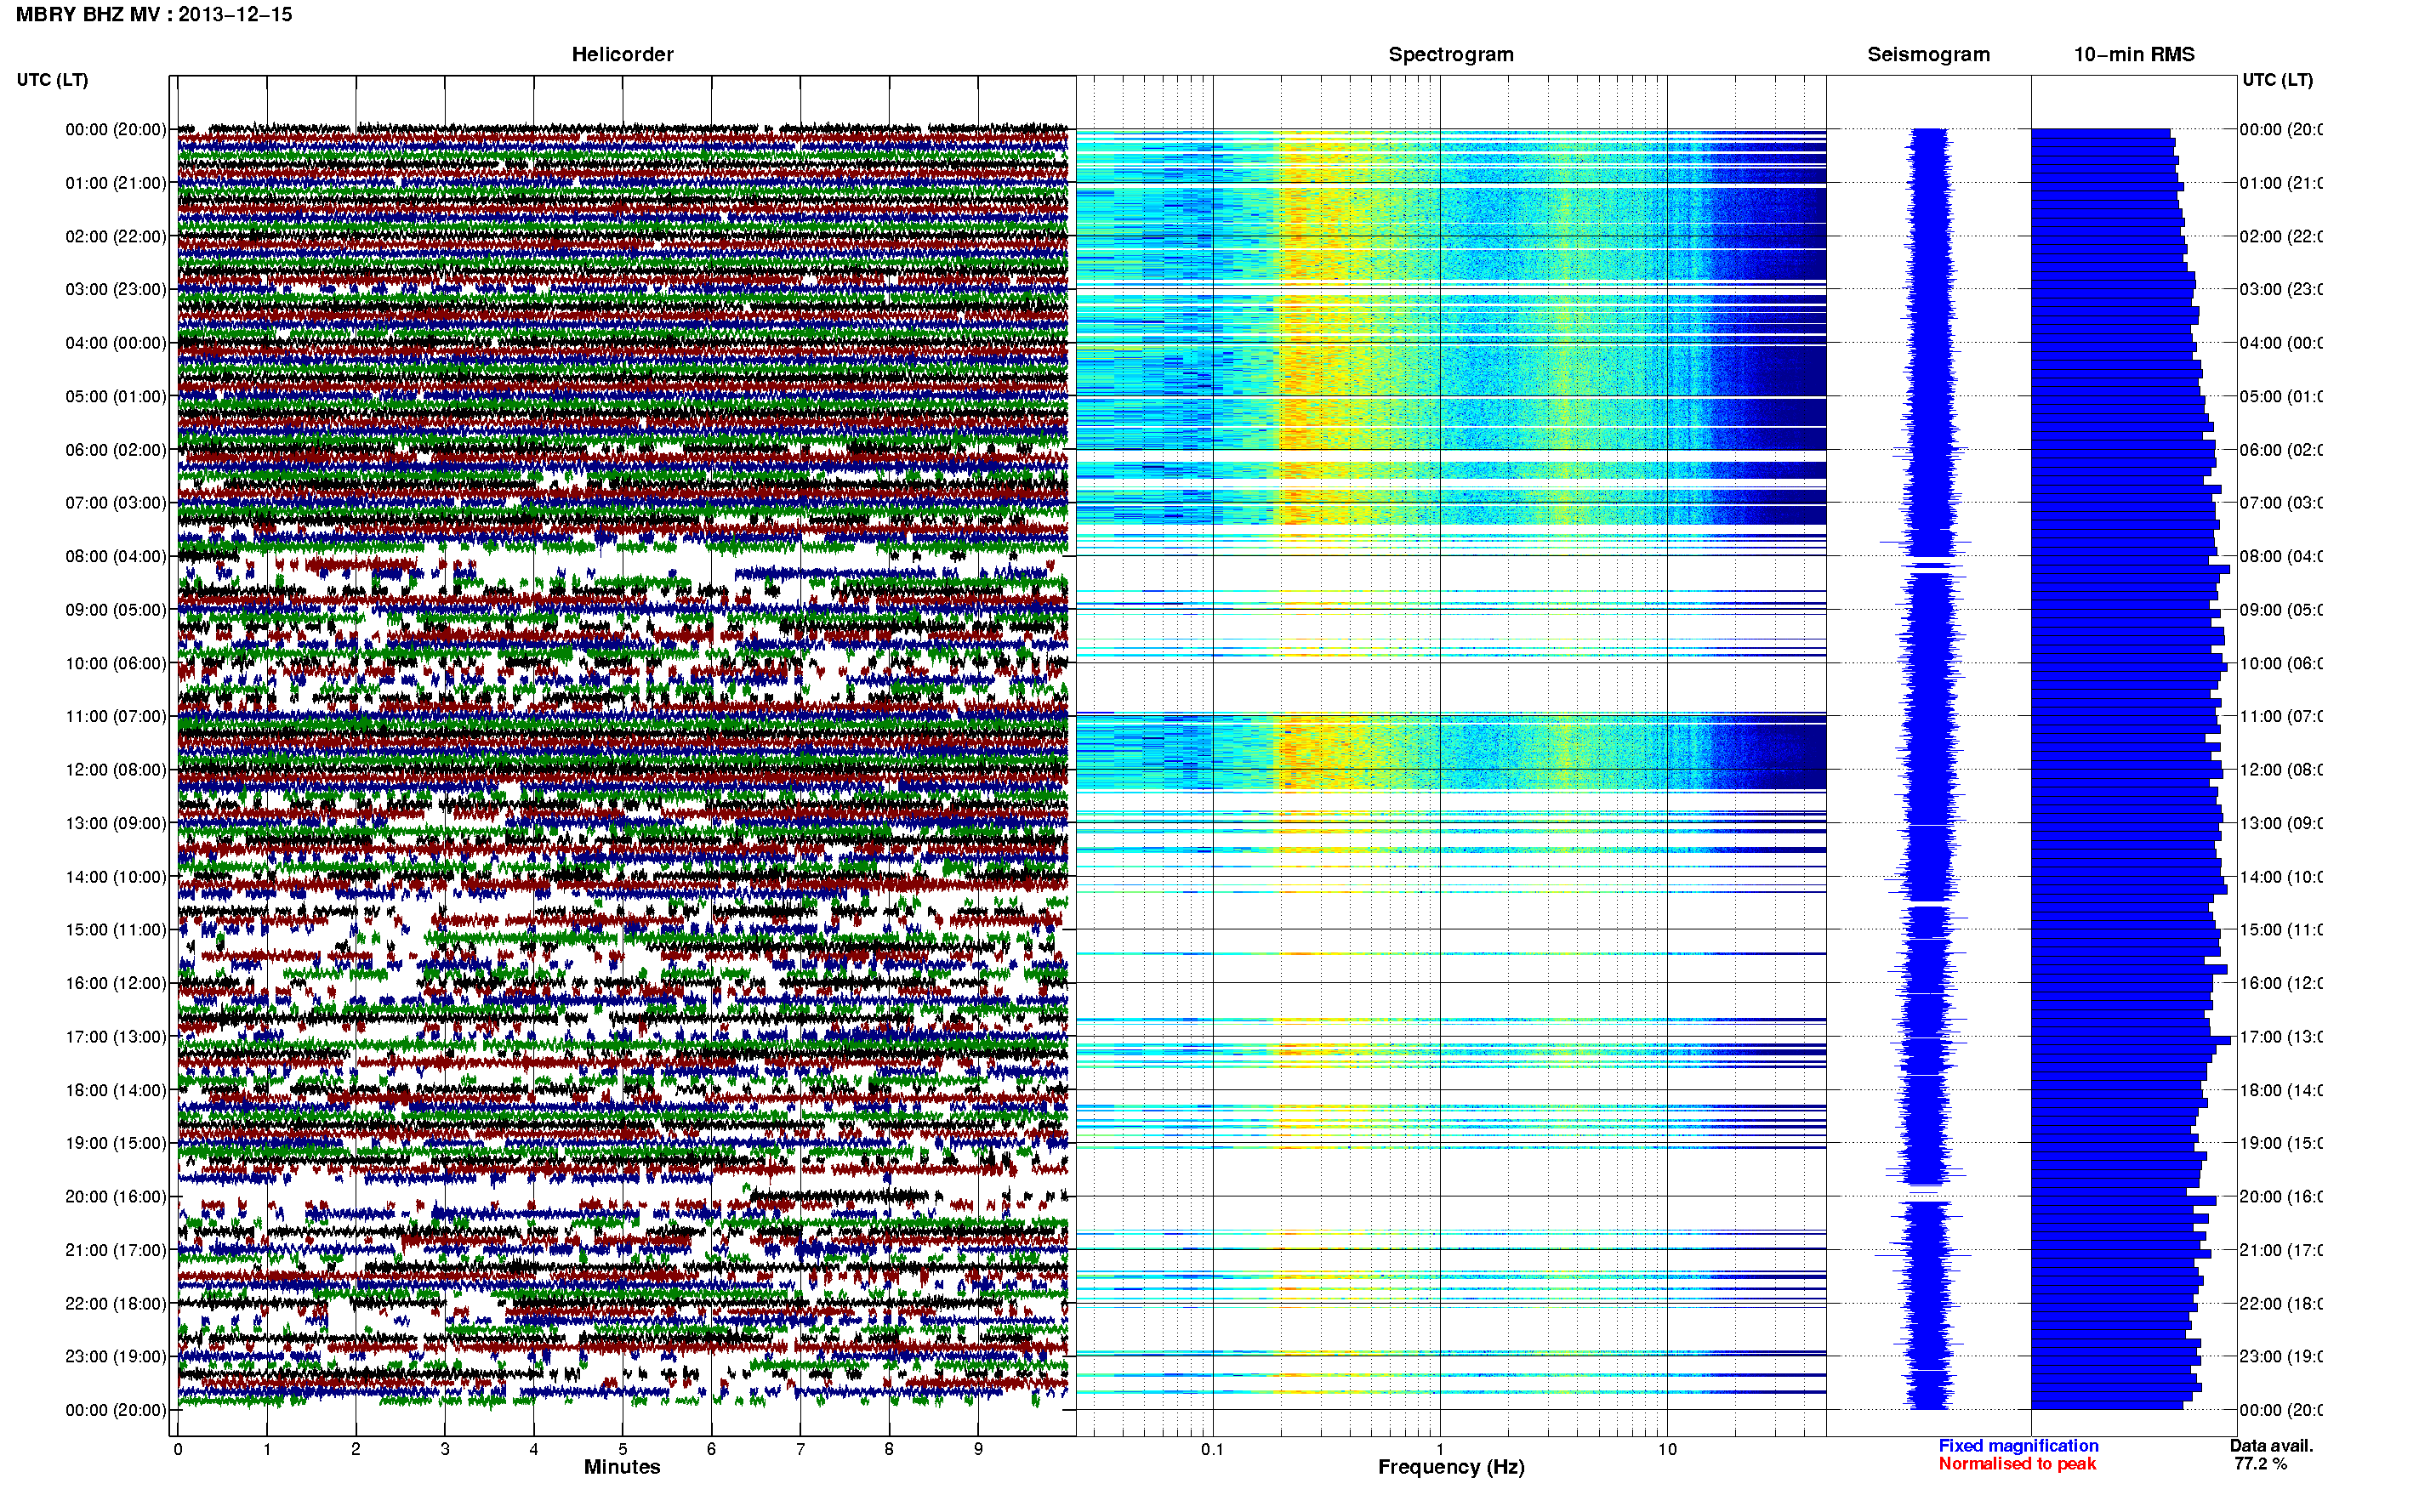Click the Helicorder 'Minutes' axis title

click(x=622, y=1467)
